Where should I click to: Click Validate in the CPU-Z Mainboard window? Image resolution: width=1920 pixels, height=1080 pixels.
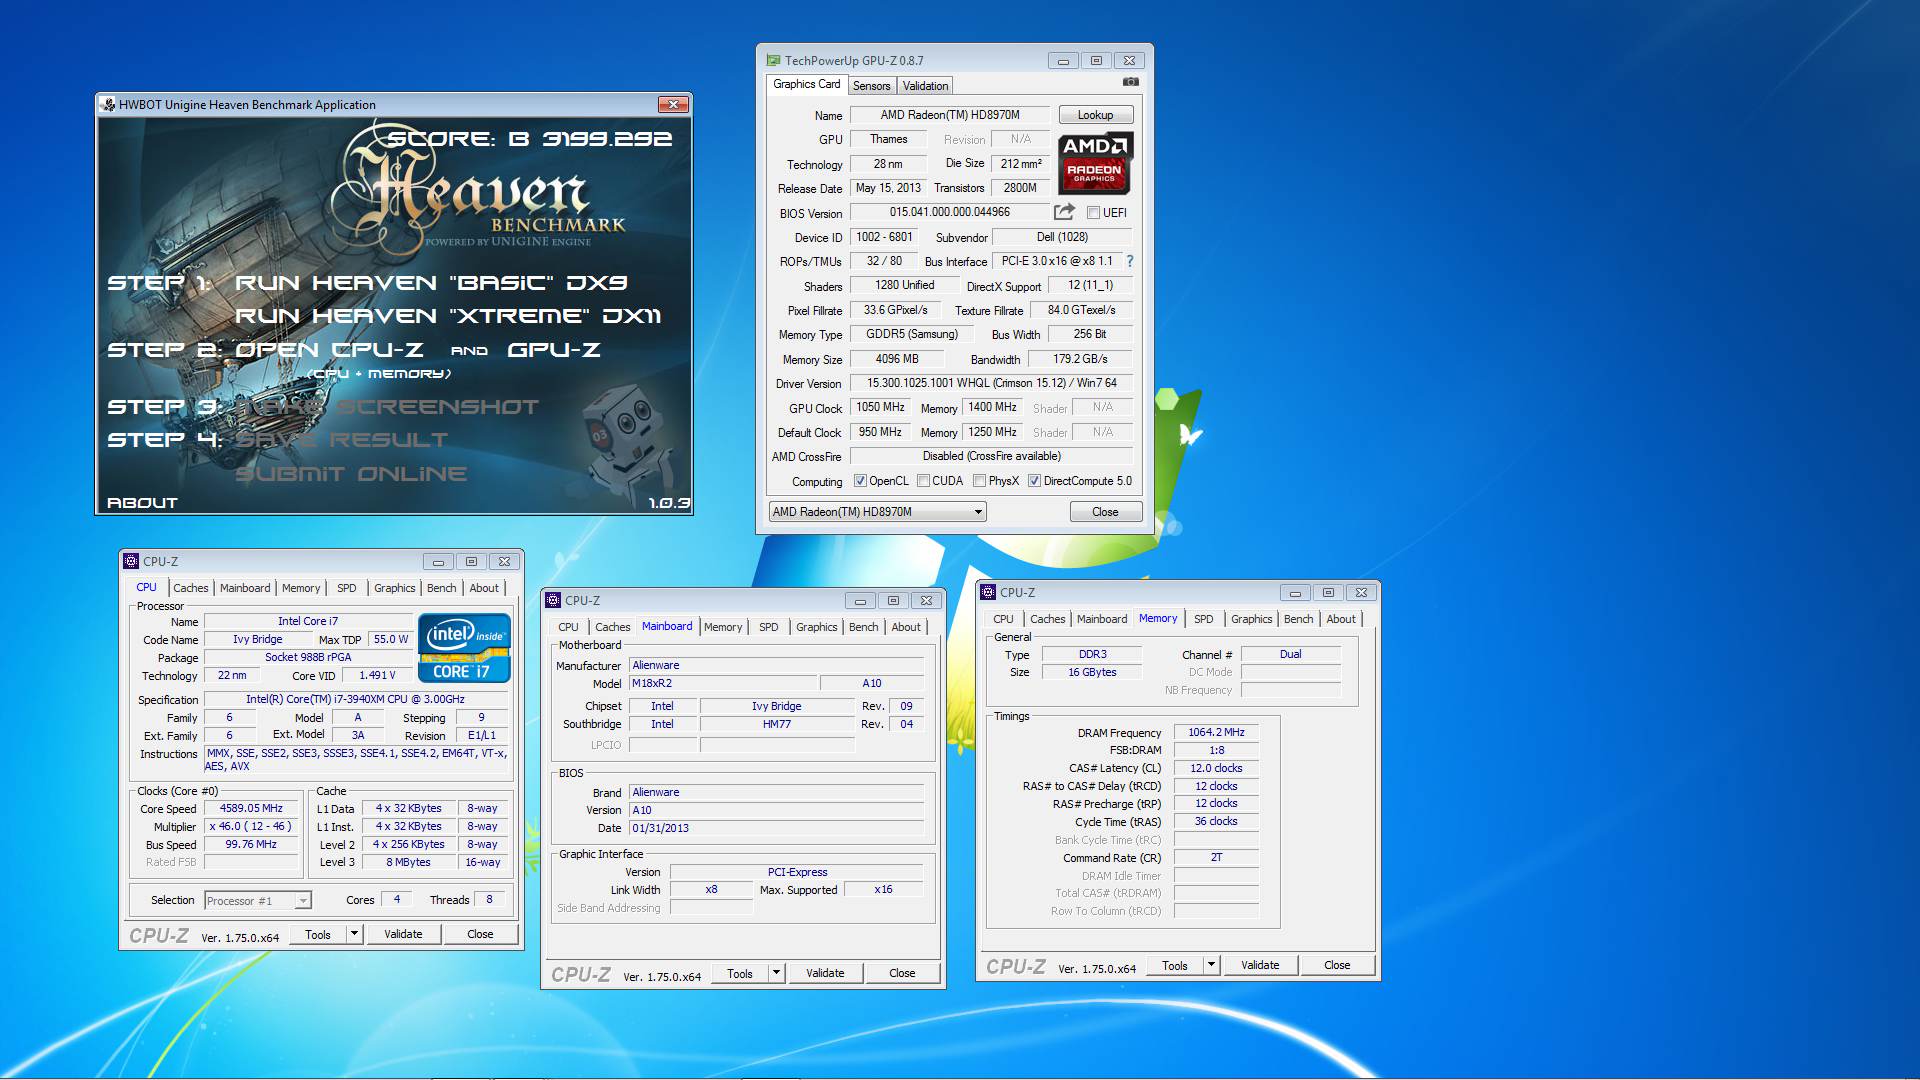(x=825, y=973)
